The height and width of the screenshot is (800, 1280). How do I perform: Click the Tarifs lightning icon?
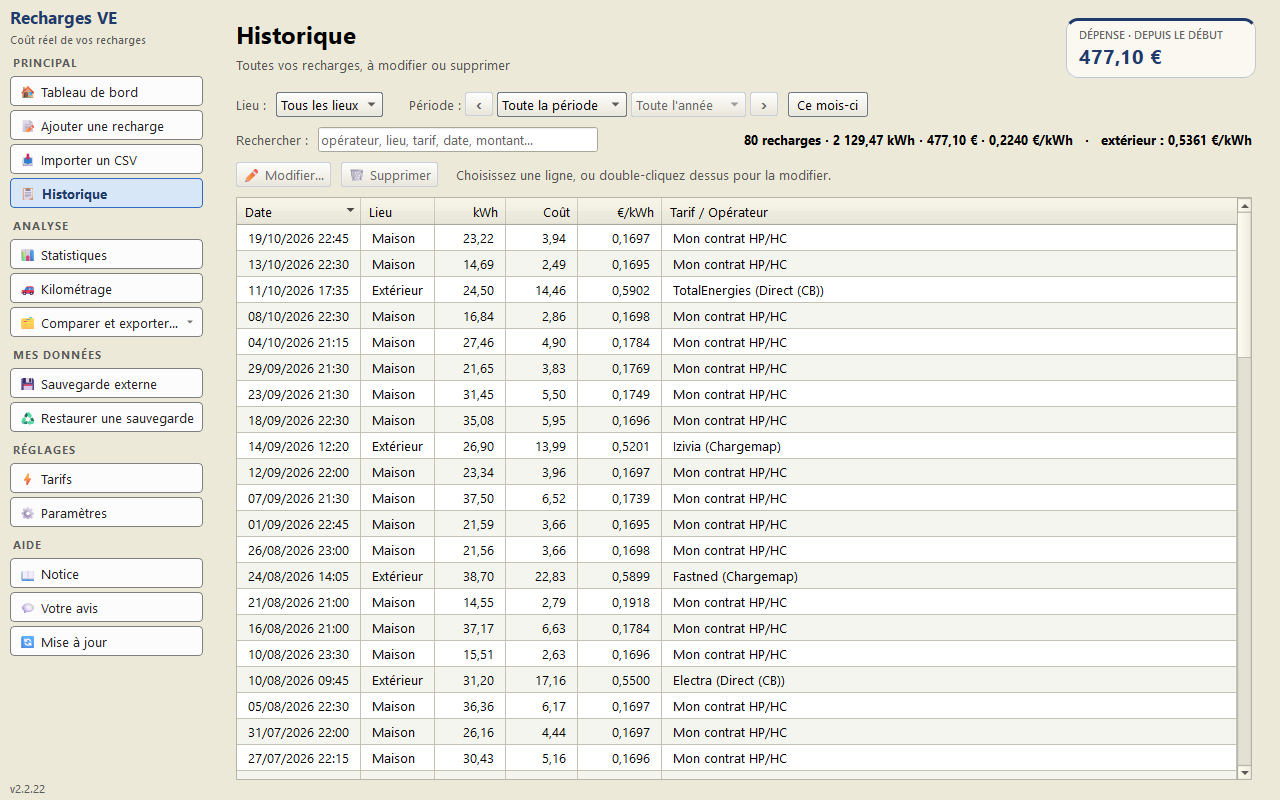[x=28, y=479]
